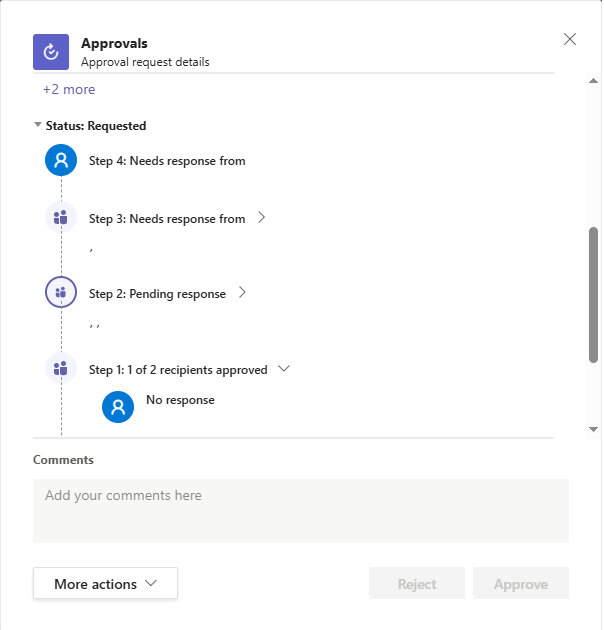Click the Reject button
The image size is (604, 630).
[x=418, y=585]
